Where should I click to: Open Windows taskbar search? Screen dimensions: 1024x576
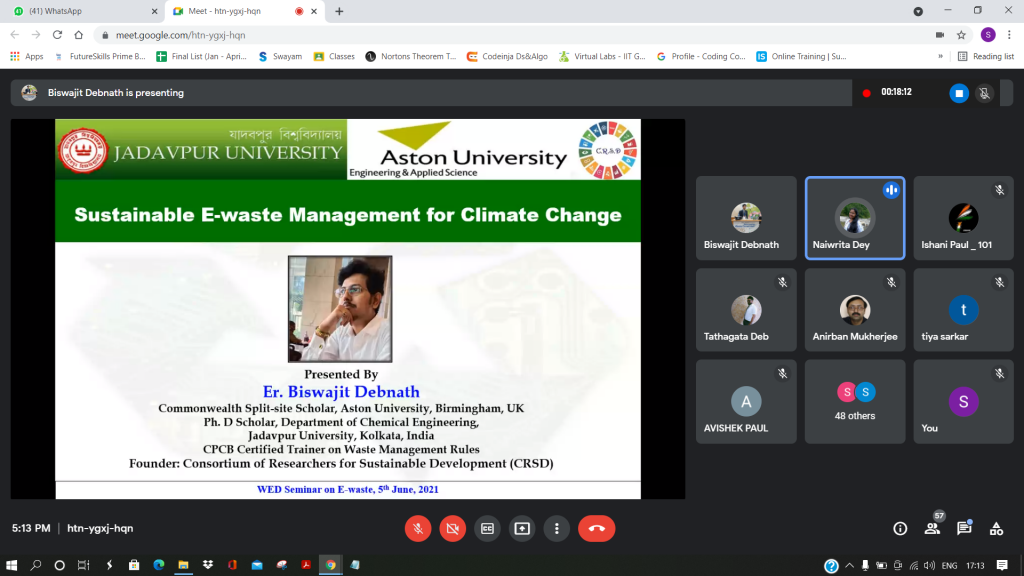36,565
